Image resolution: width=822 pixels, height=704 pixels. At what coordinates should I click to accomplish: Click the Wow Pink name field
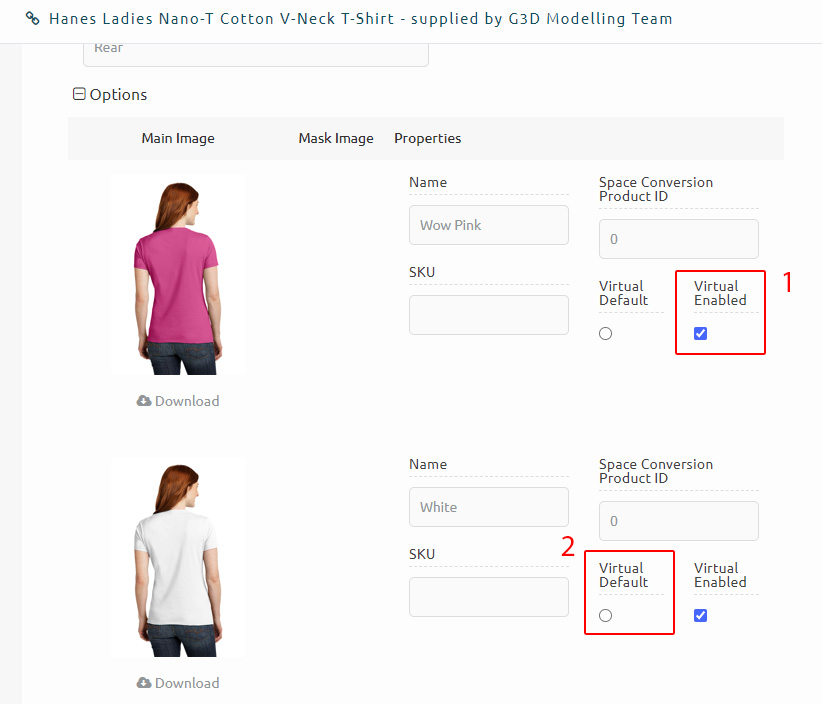(489, 225)
